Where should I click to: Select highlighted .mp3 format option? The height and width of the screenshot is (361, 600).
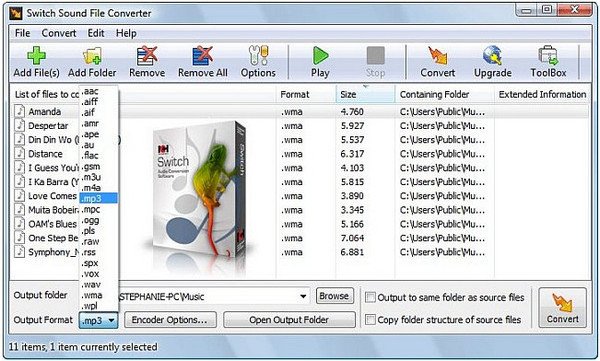99,198
